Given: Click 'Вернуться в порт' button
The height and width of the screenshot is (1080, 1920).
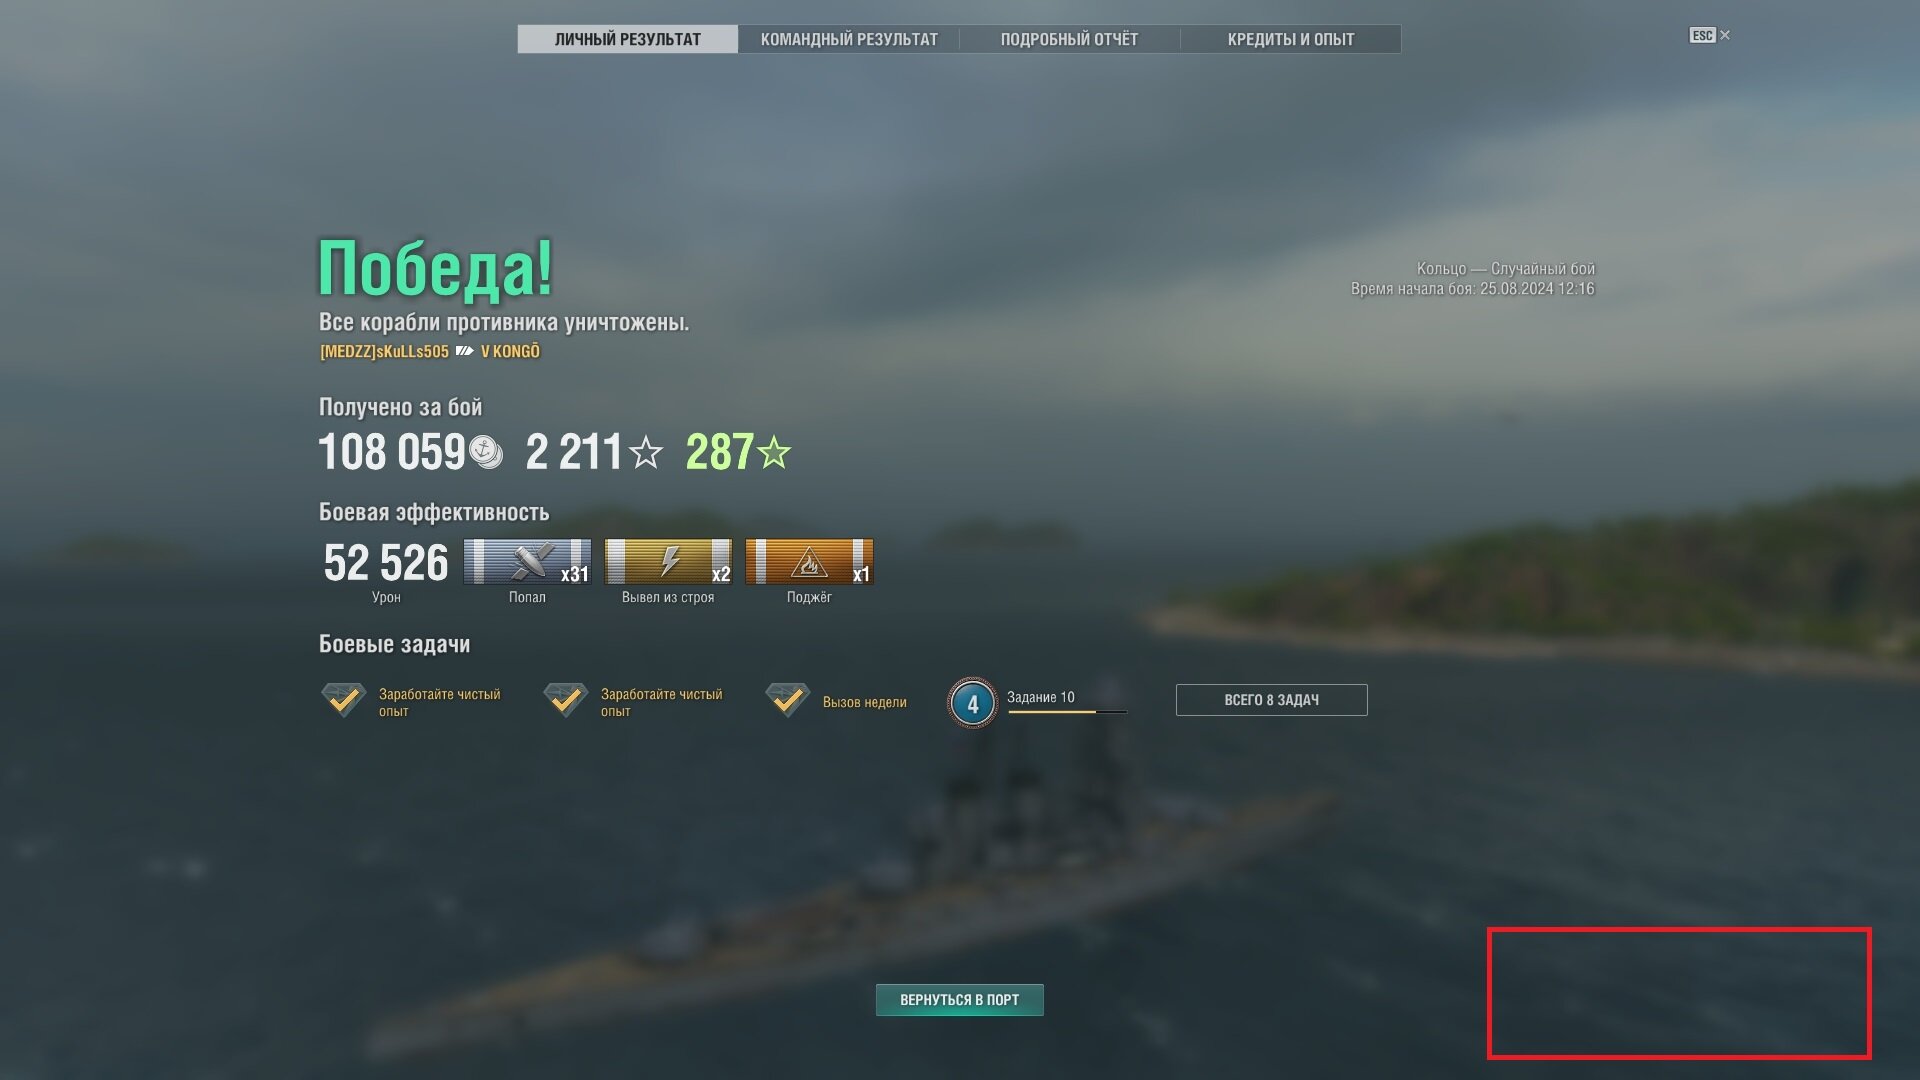Looking at the screenshot, I should 960,1000.
